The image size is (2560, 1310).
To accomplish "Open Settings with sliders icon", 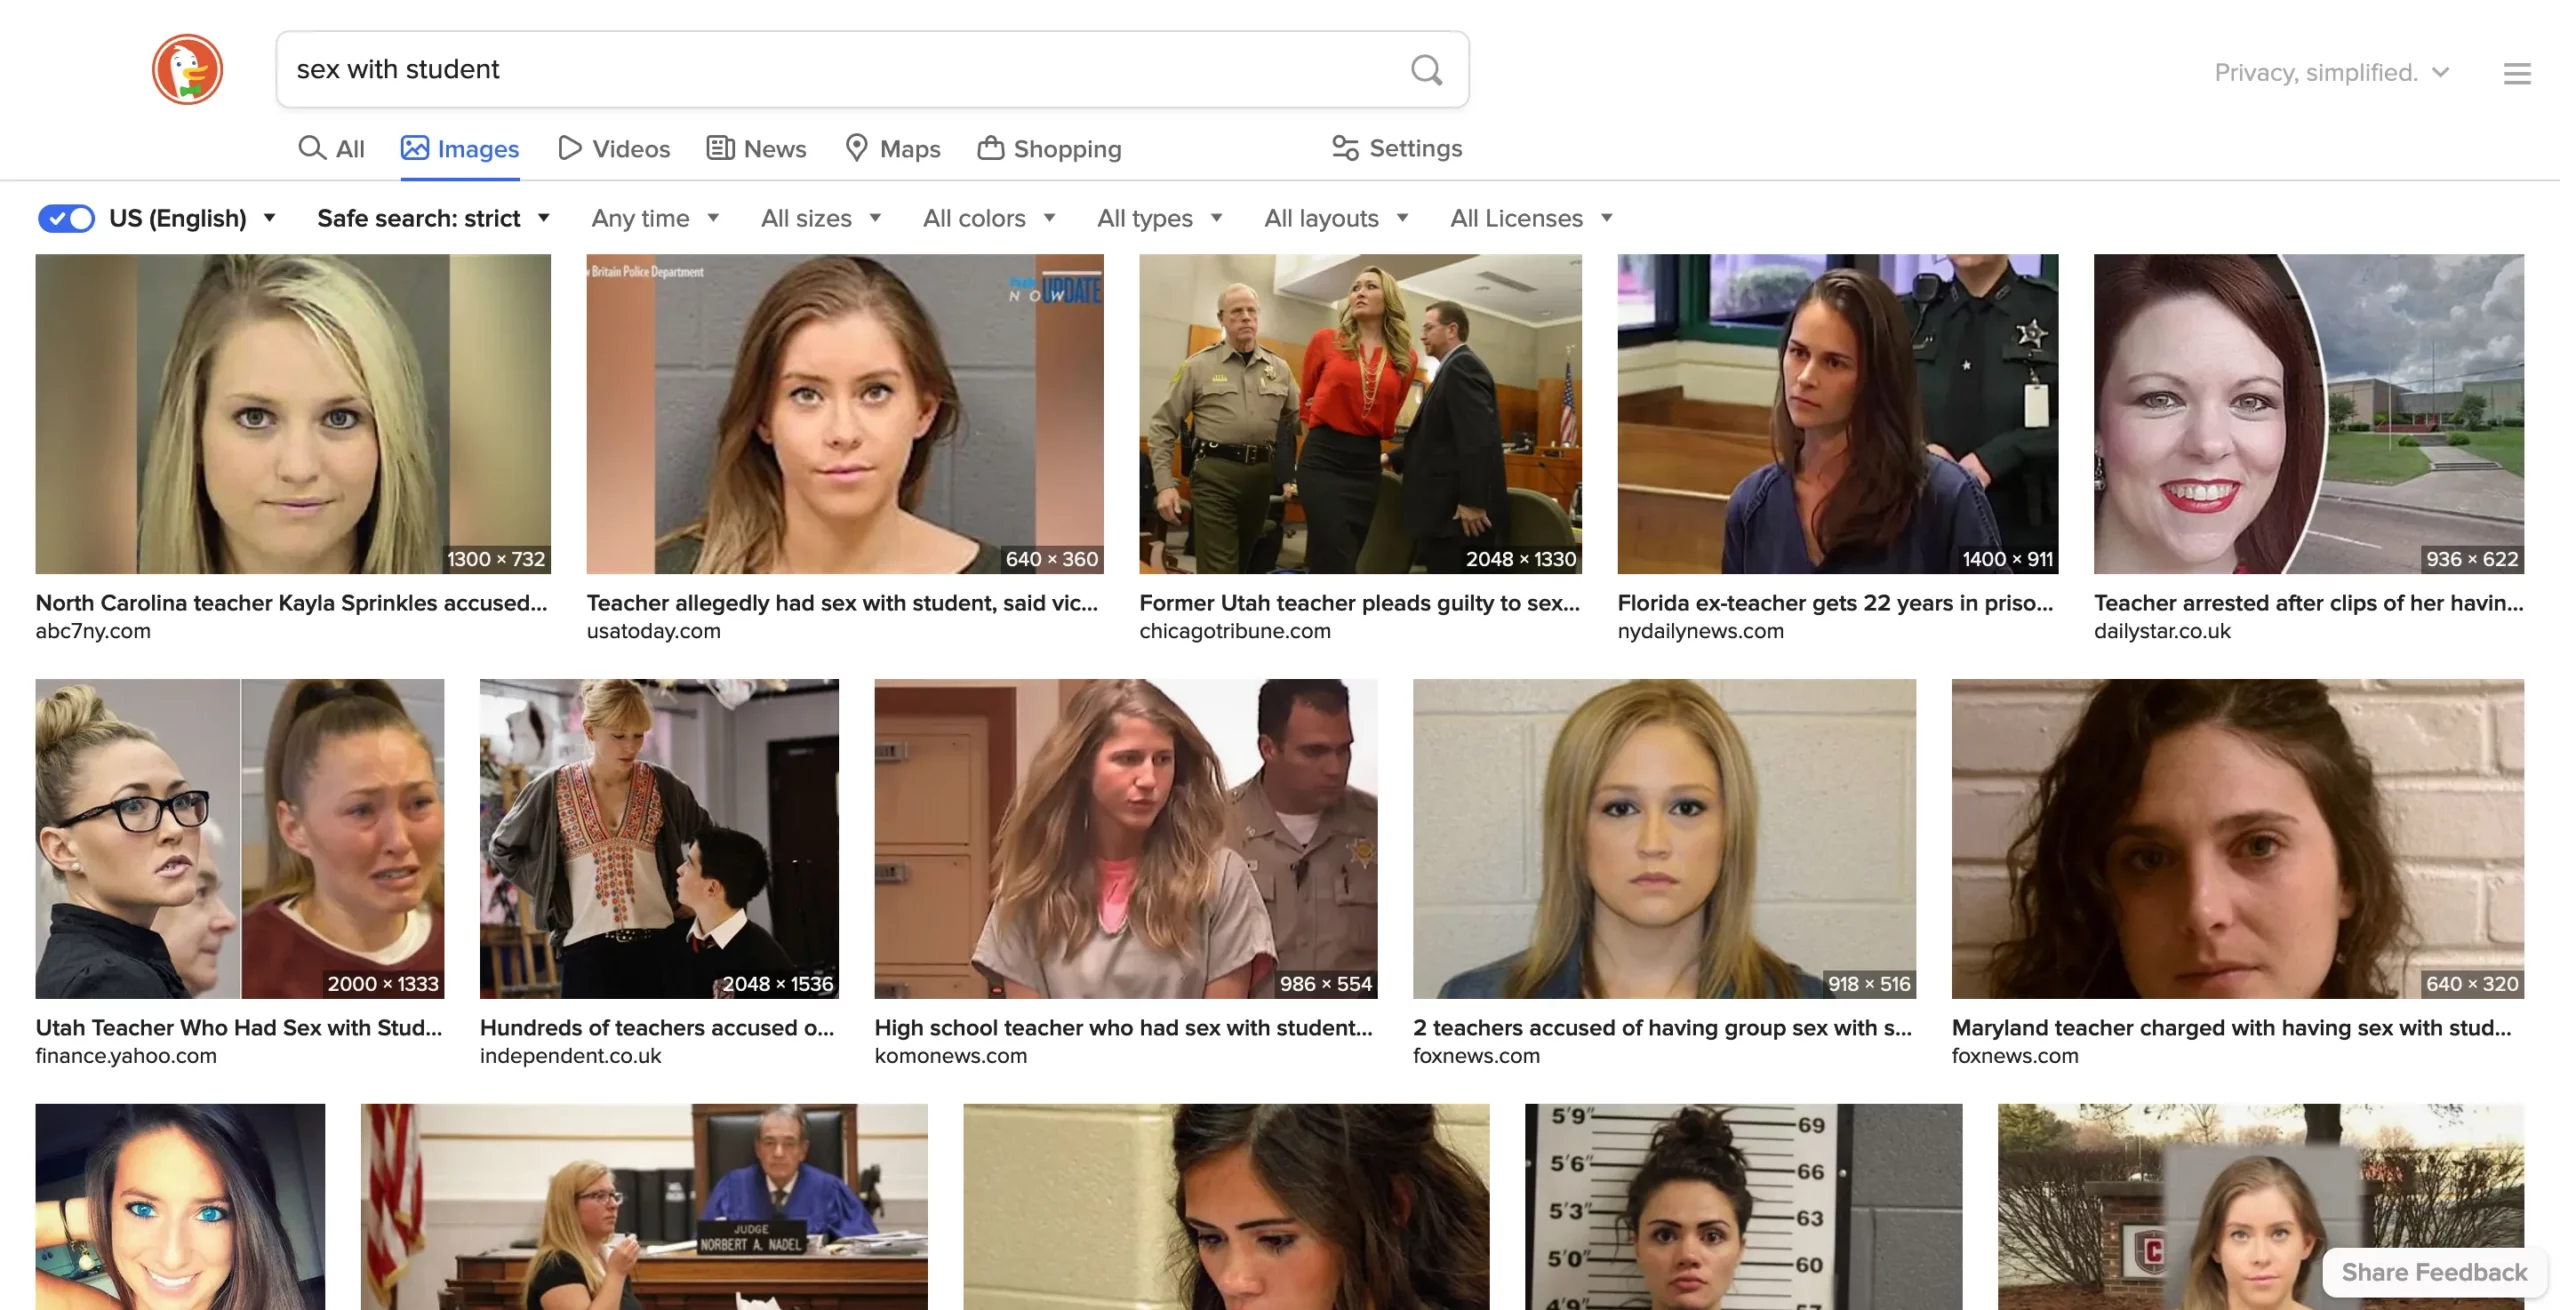I will click(1397, 148).
